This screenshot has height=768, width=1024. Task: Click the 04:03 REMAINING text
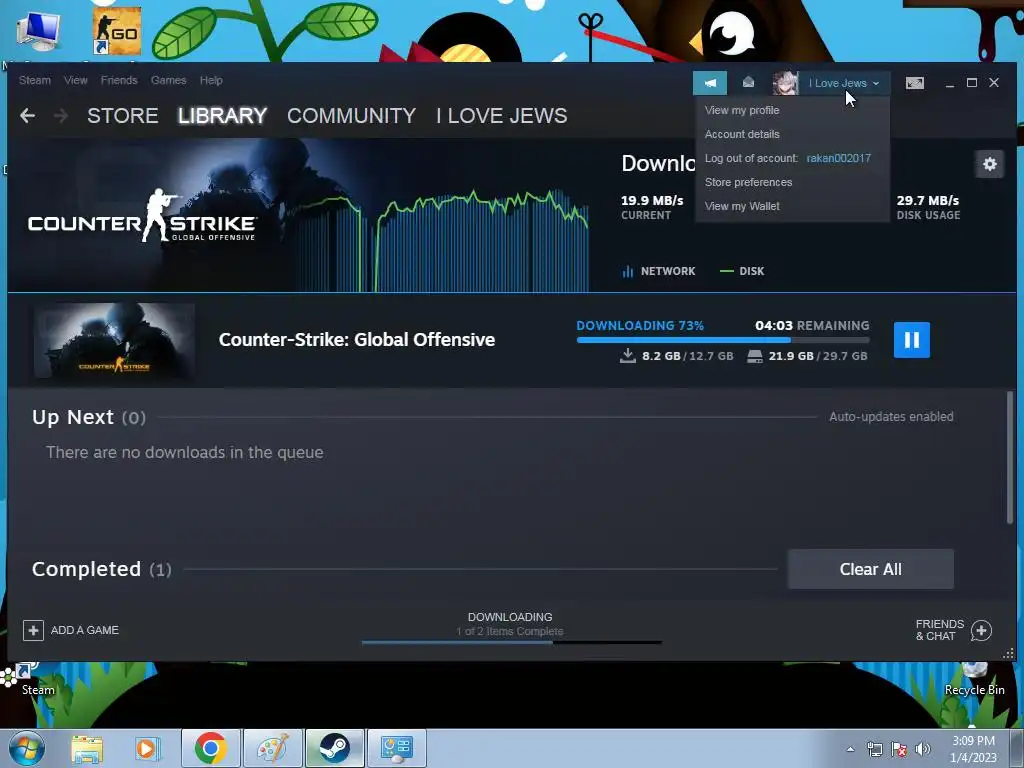point(812,325)
